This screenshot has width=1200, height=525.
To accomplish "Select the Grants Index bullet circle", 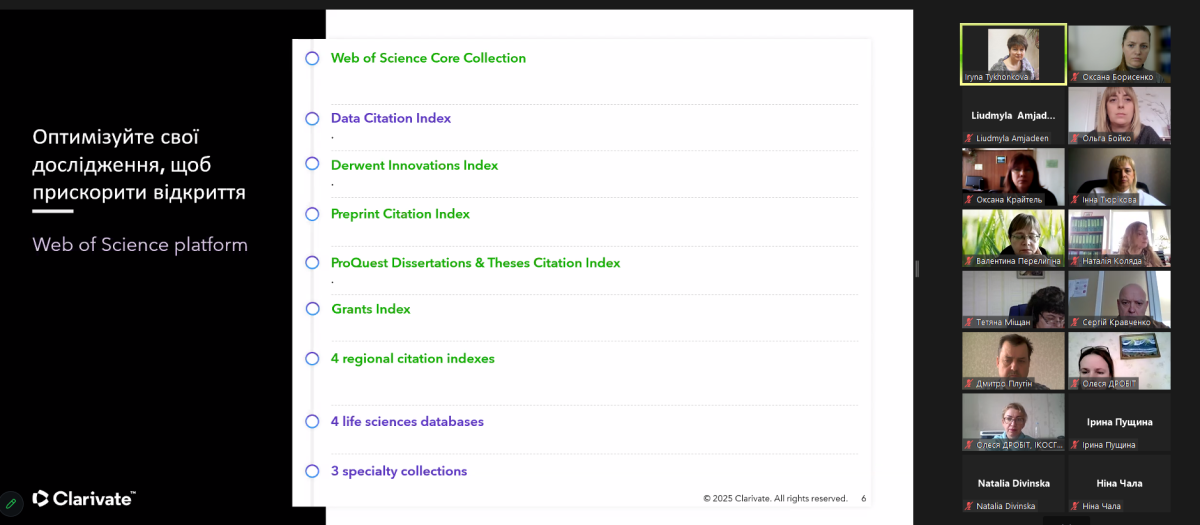I will (x=312, y=309).
